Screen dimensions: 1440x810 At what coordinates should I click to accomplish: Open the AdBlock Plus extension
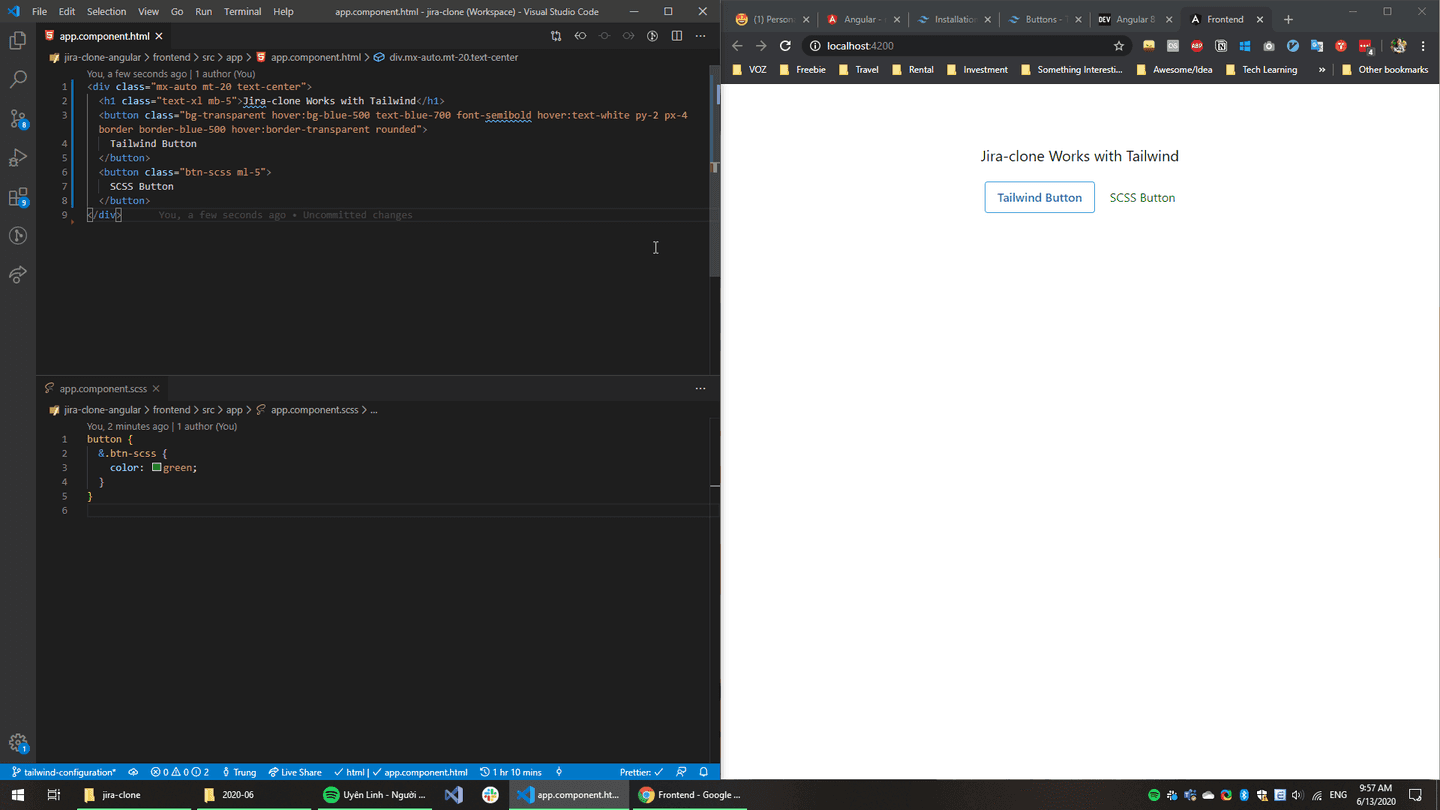pos(1197,45)
